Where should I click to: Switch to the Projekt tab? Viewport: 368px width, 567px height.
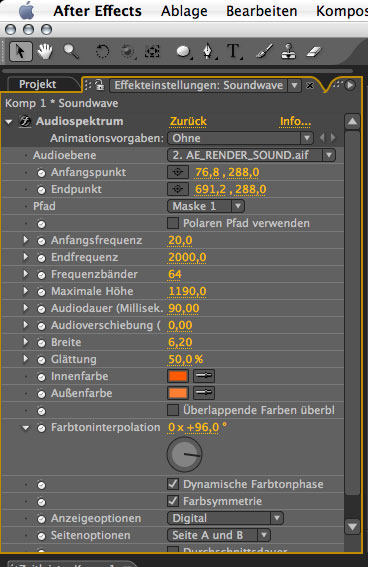(38, 84)
